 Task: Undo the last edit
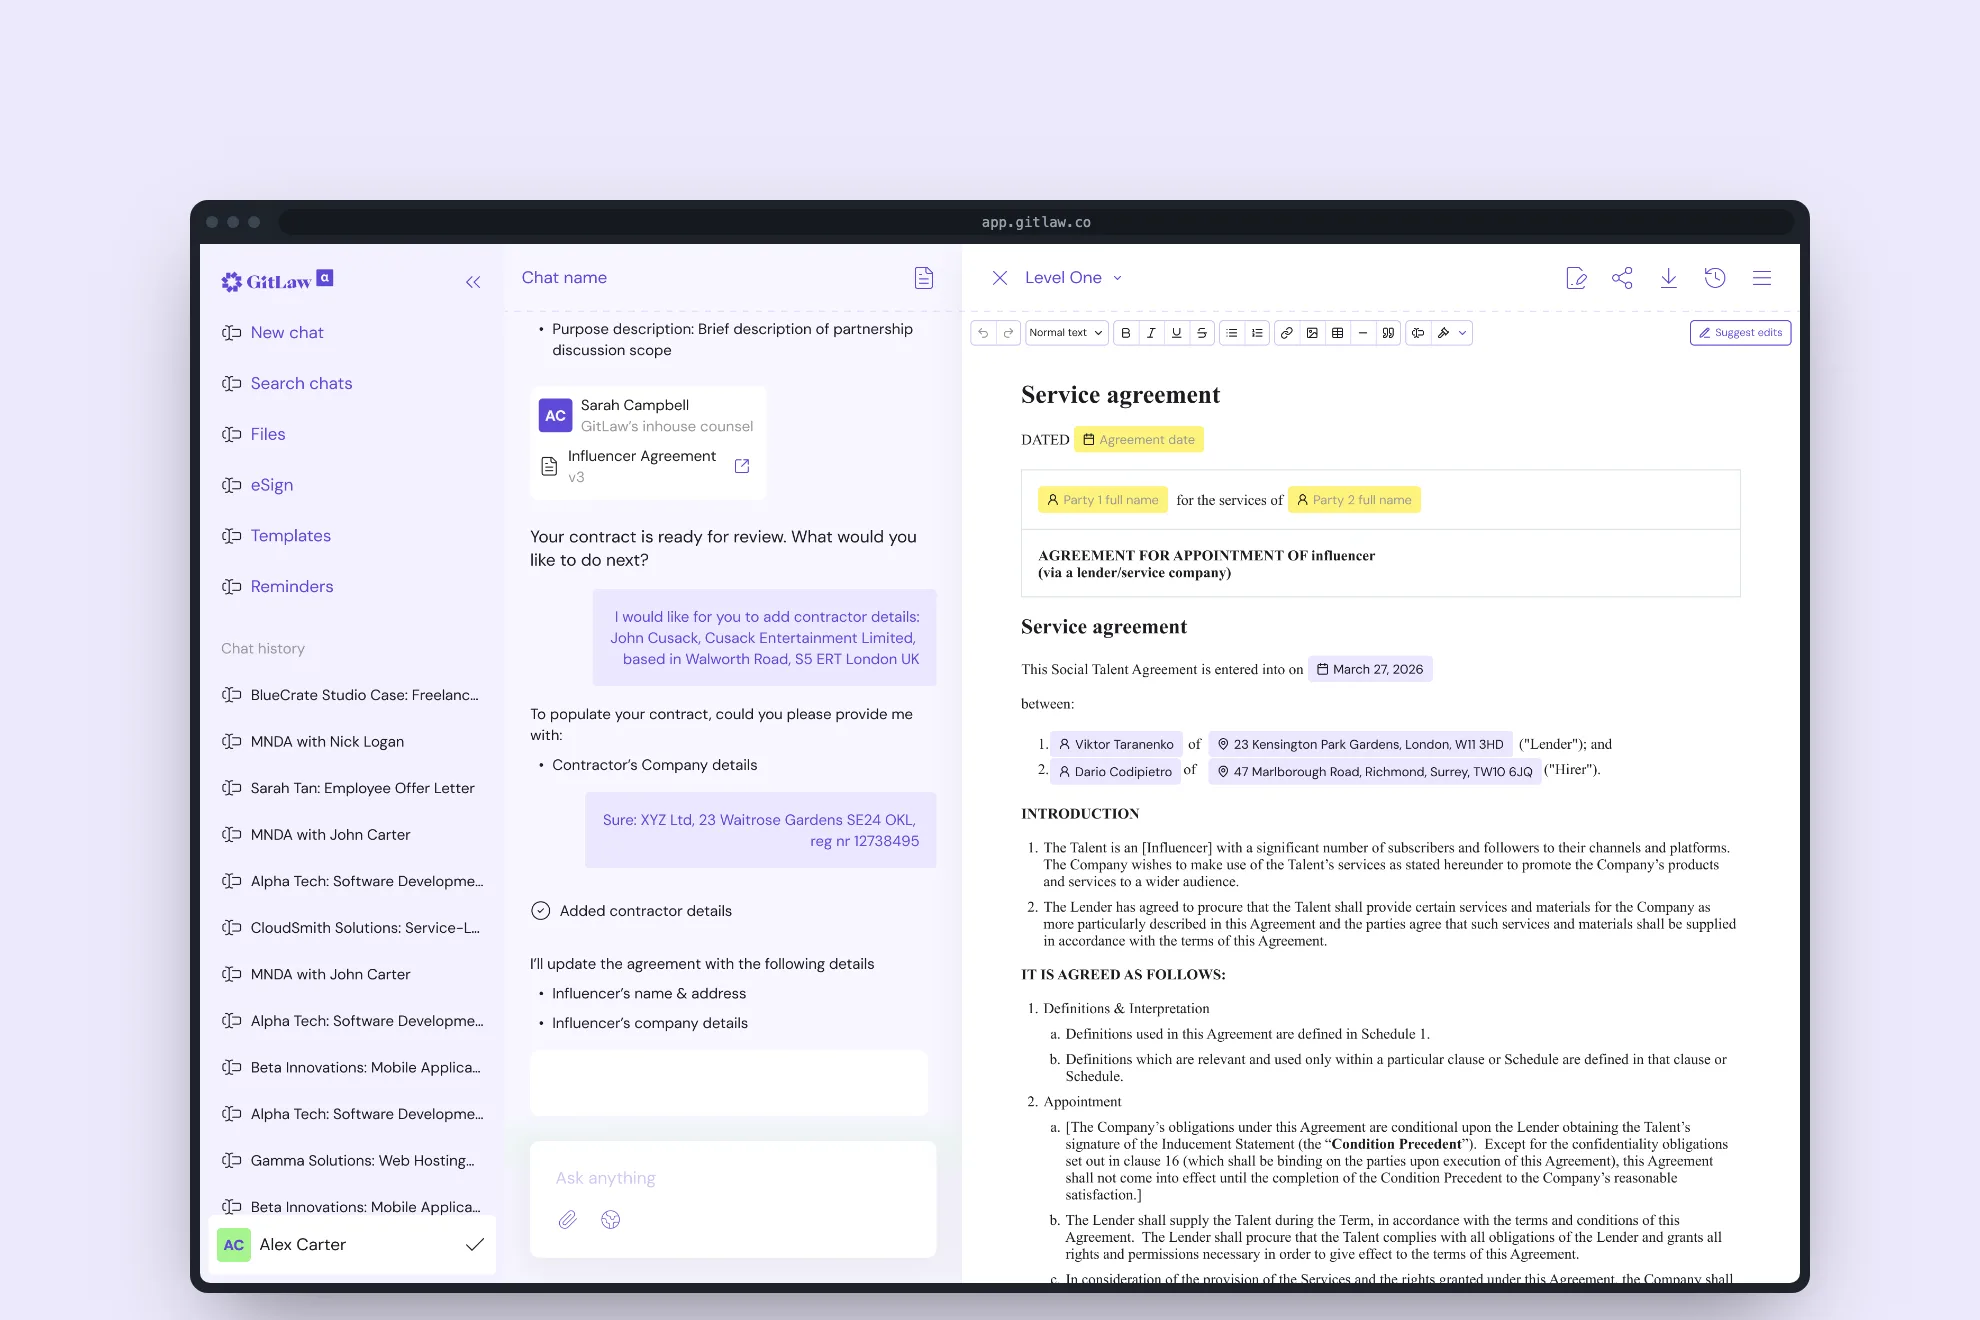click(983, 333)
